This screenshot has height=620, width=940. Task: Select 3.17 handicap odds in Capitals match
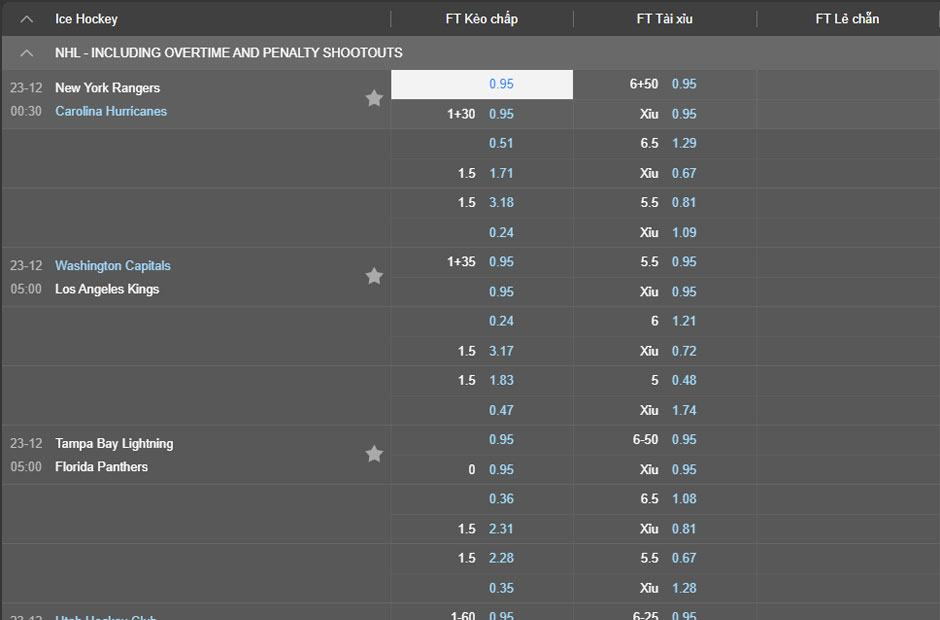tap(501, 351)
